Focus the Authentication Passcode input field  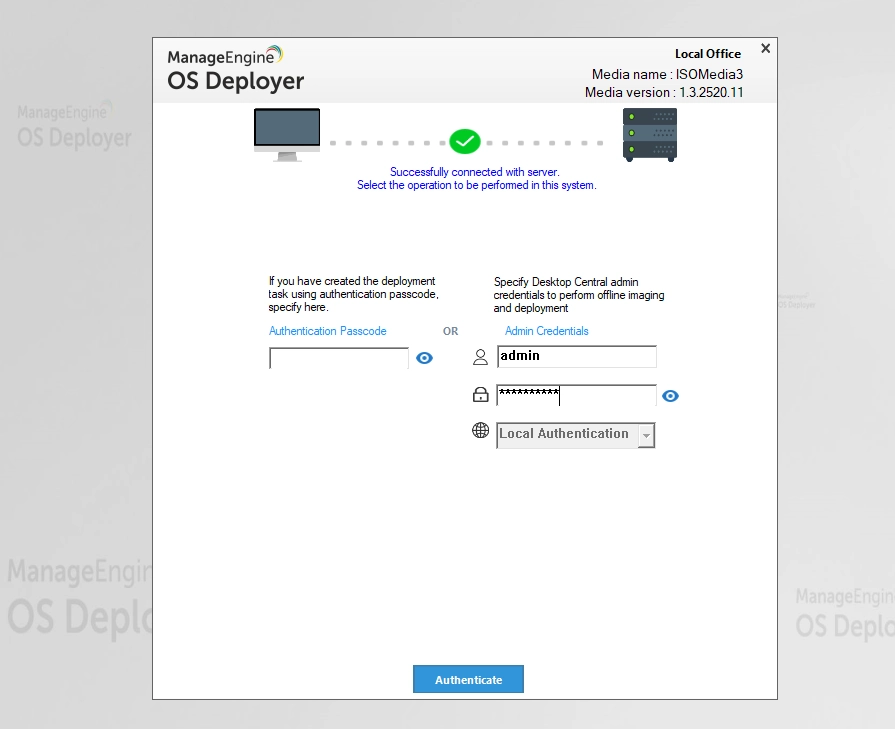(338, 358)
